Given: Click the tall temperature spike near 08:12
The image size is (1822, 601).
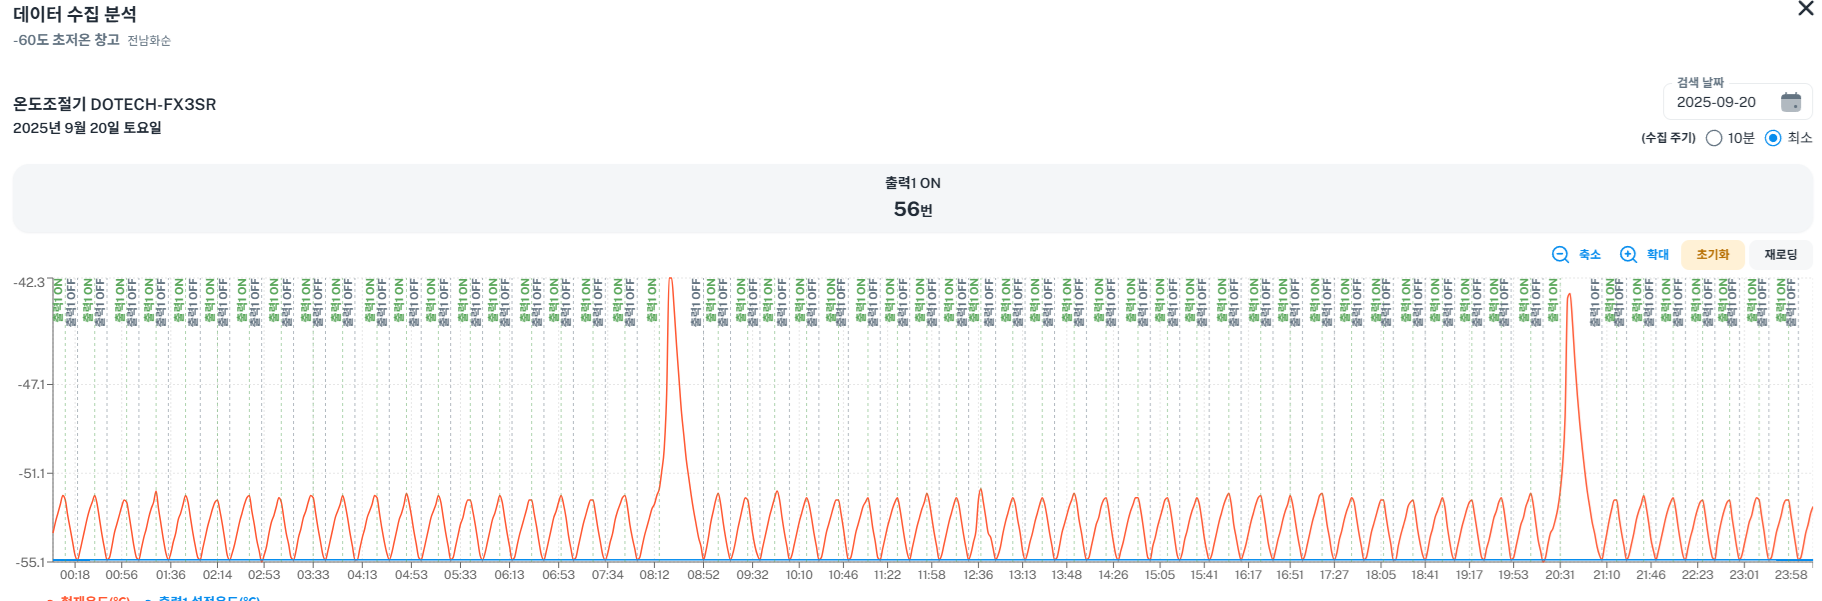Looking at the screenshot, I should click(x=671, y=281).
